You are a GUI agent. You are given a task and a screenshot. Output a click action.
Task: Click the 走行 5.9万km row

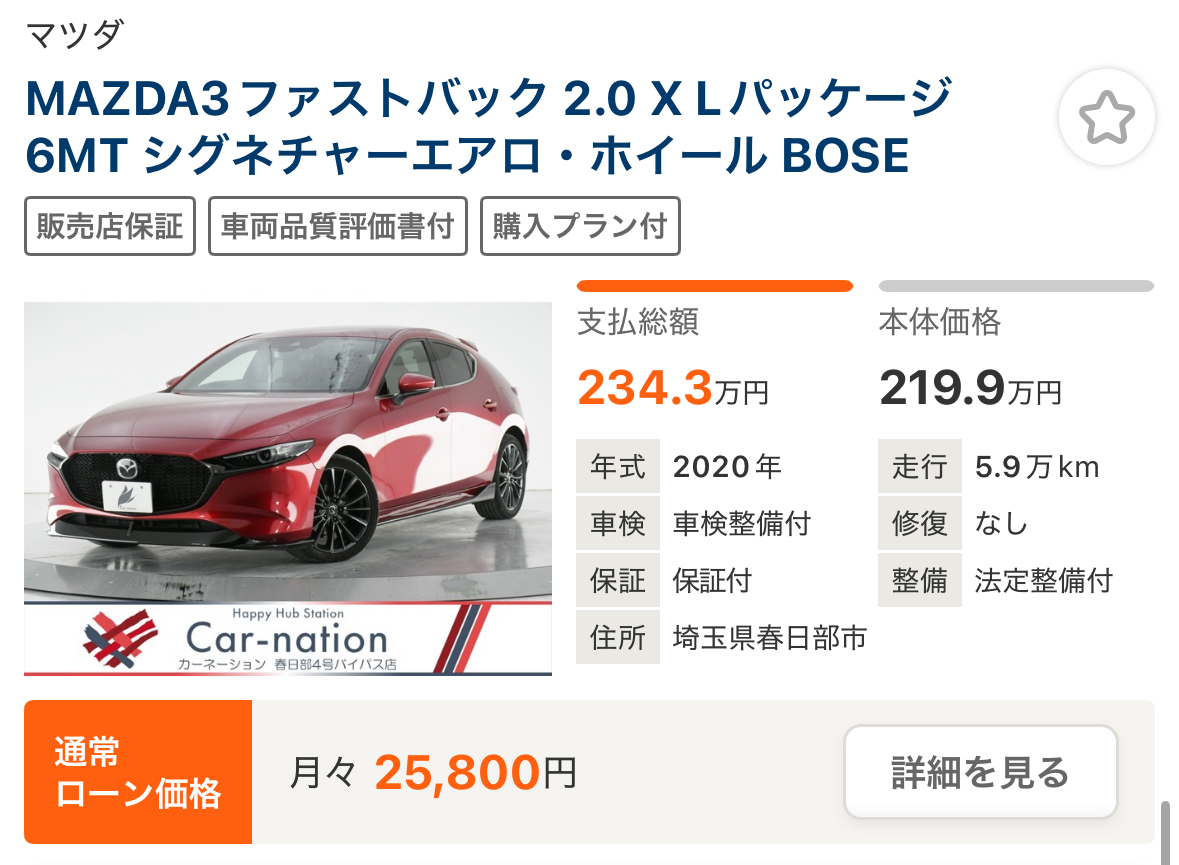[x=1016, y=466]
